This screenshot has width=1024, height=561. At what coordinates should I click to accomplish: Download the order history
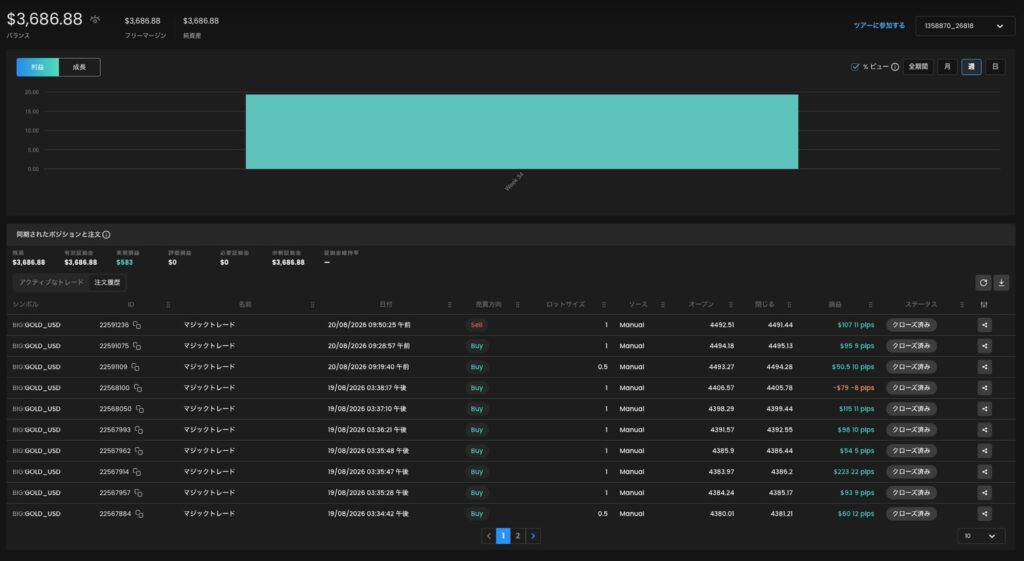coord(1001,283)
